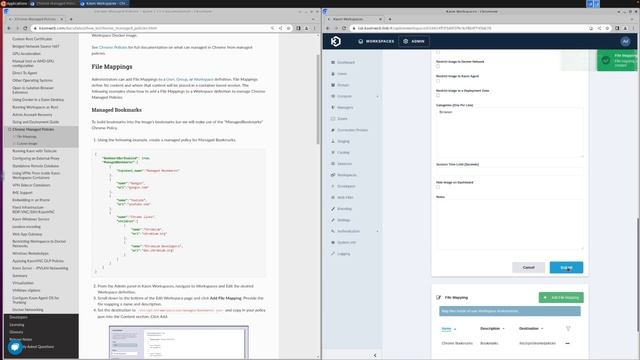Click into the Categories text area
This screenshot has height=360, width=640.
(x=509, y=132)
